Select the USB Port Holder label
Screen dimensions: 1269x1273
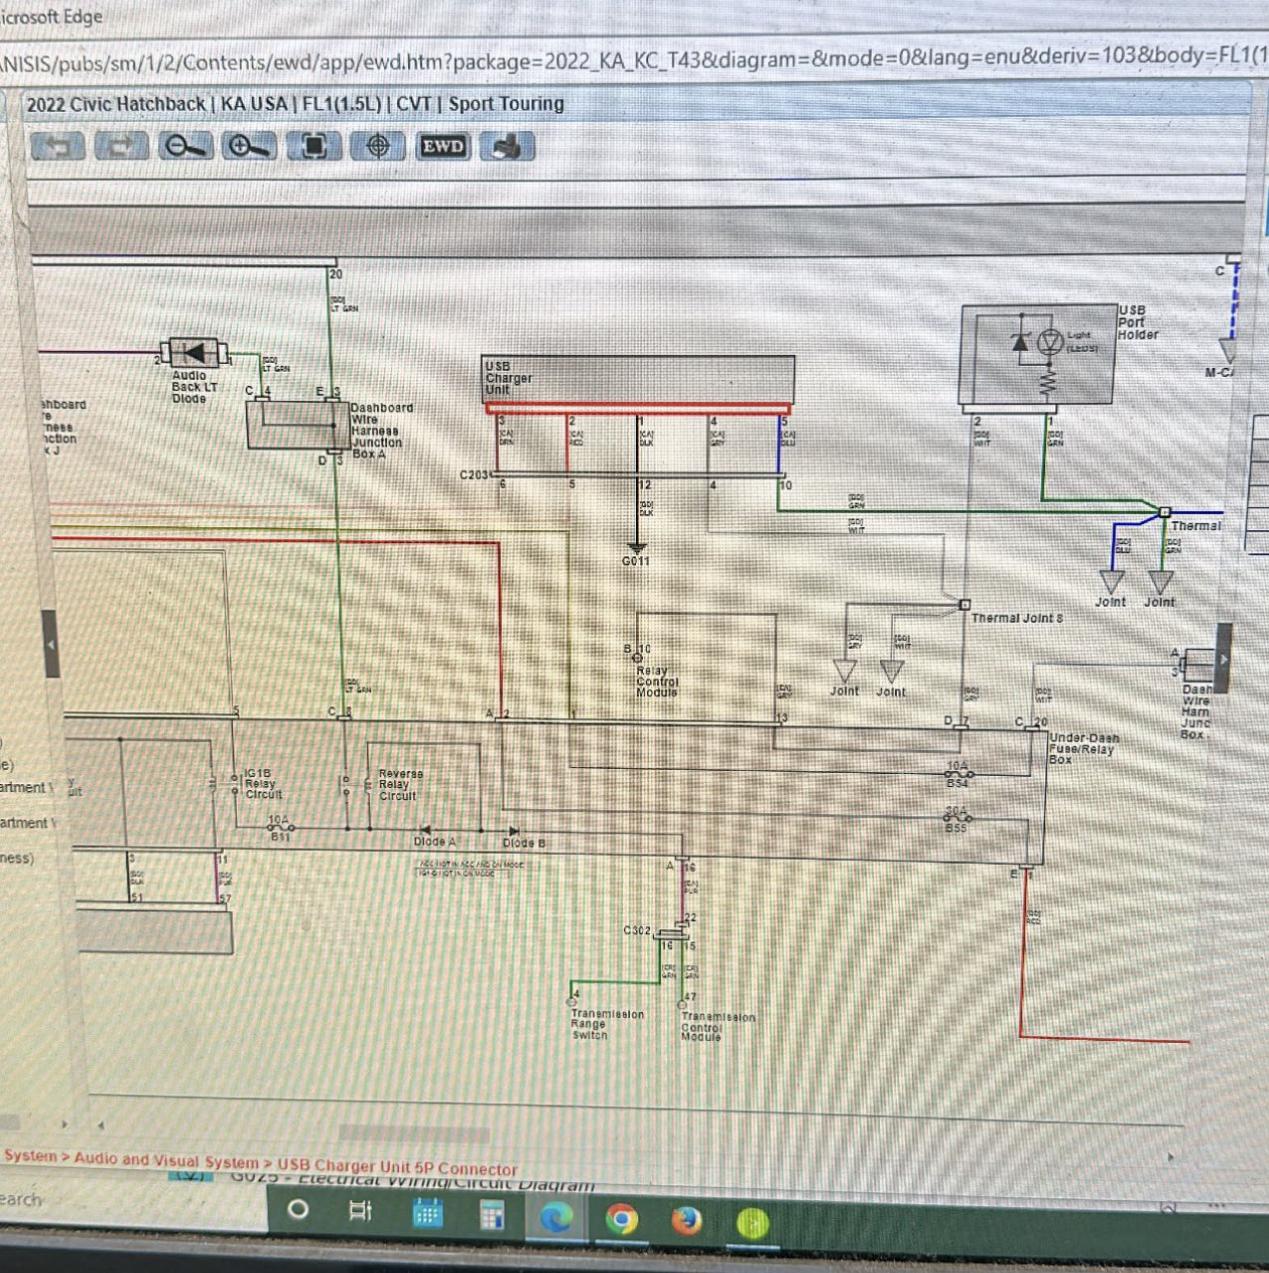pos(1138,323)
